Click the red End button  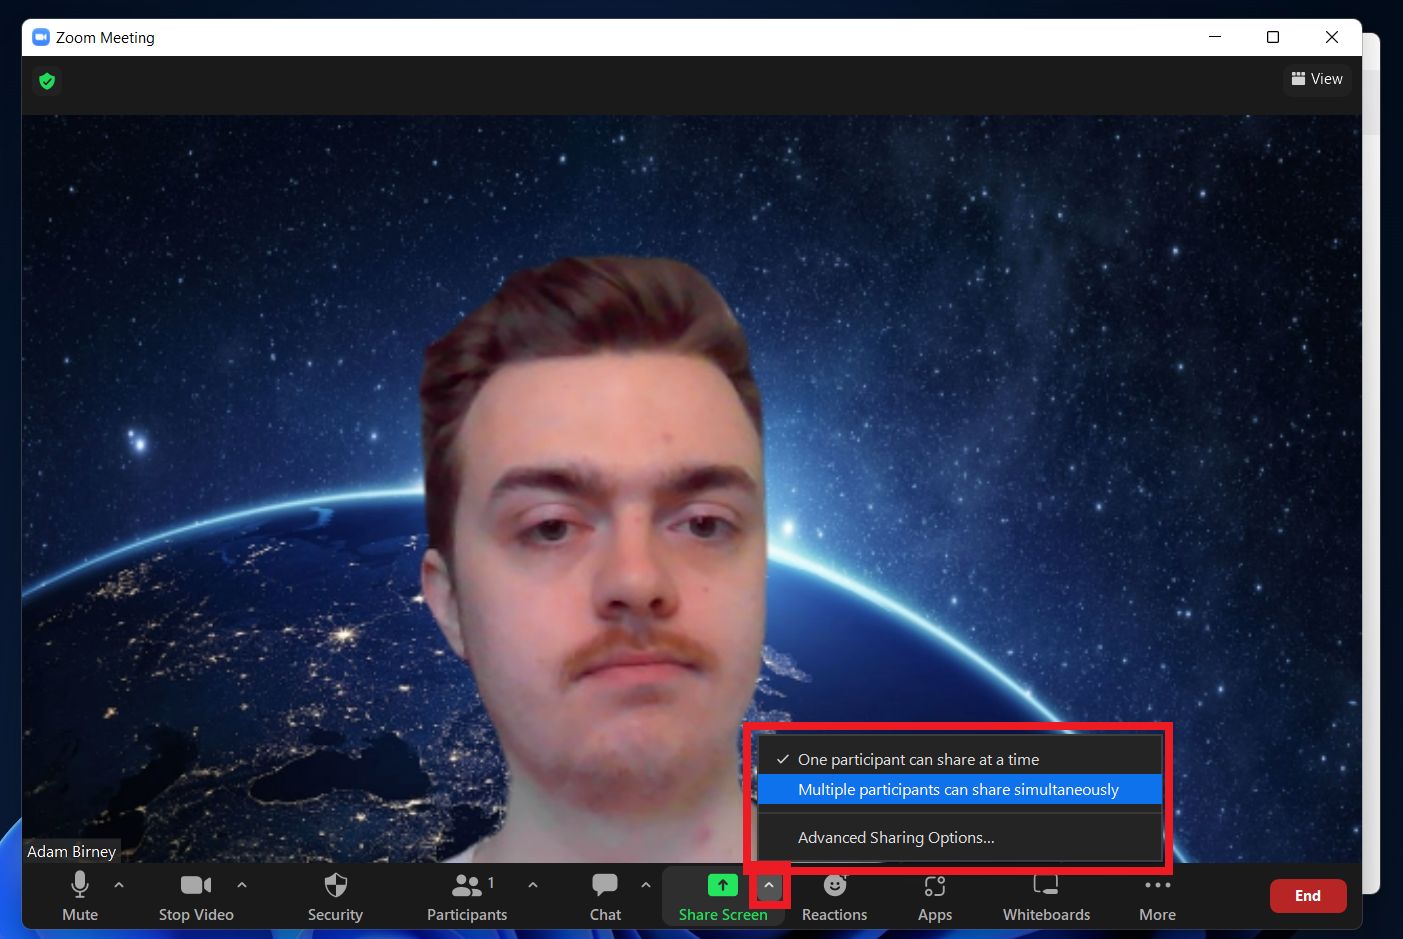(1307, 896)
